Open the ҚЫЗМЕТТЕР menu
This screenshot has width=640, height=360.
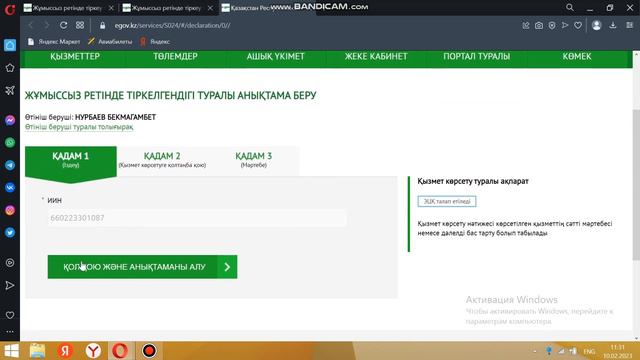click(x=75, y=57)
